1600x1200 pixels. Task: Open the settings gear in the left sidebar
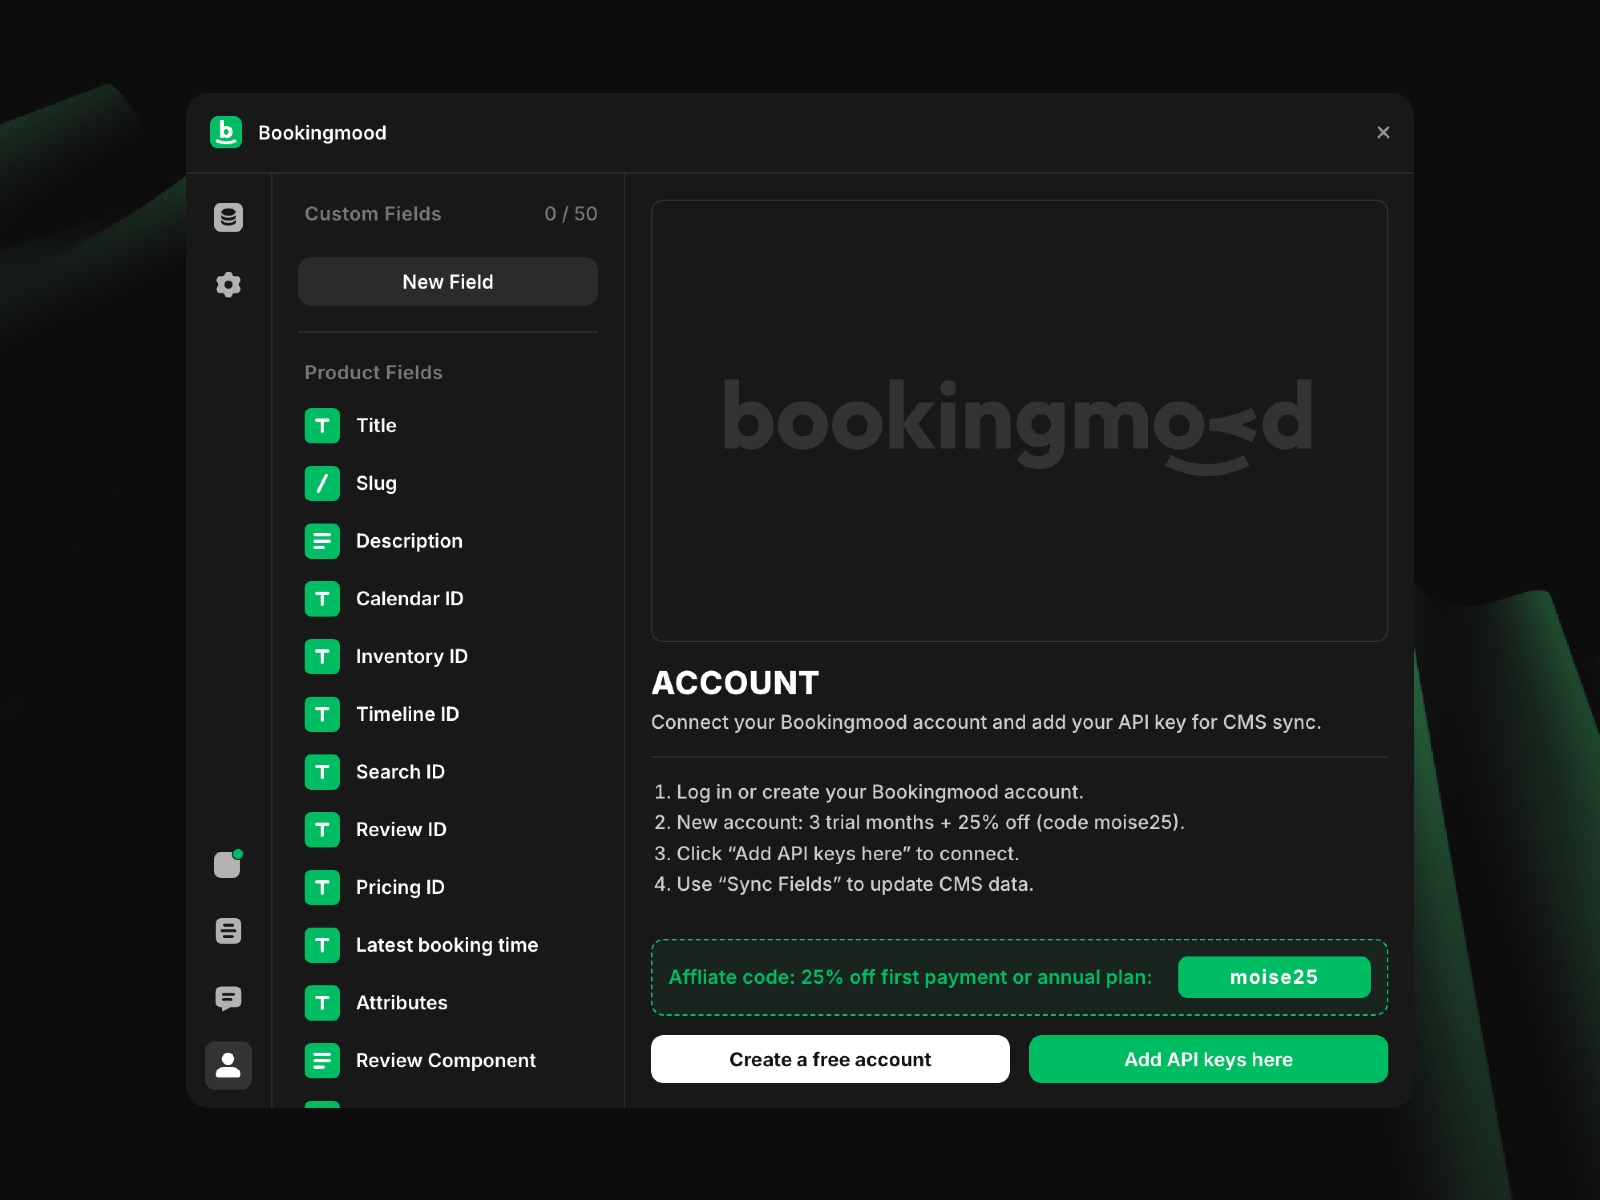(229, 284)
